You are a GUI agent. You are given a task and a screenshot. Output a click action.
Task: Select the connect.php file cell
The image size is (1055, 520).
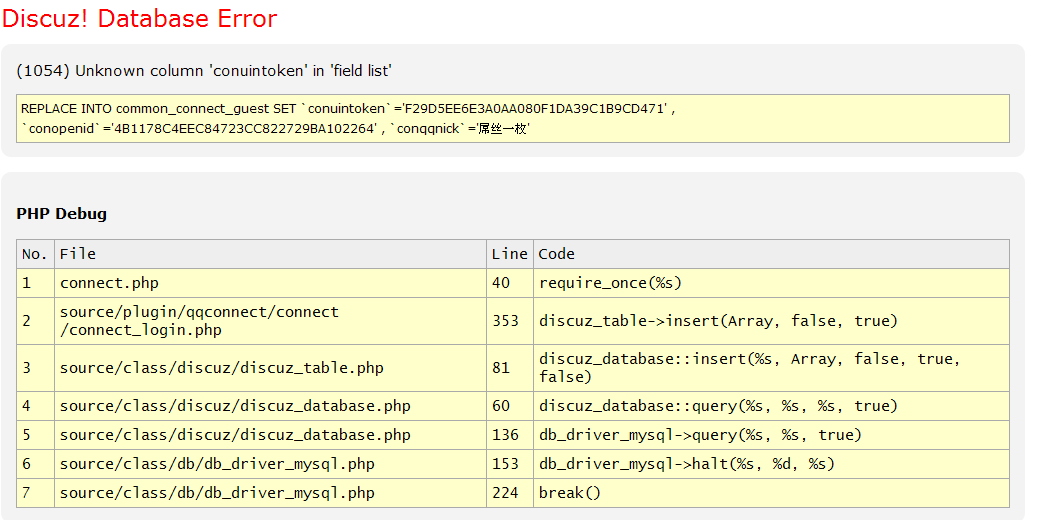(x=109, y=283)
